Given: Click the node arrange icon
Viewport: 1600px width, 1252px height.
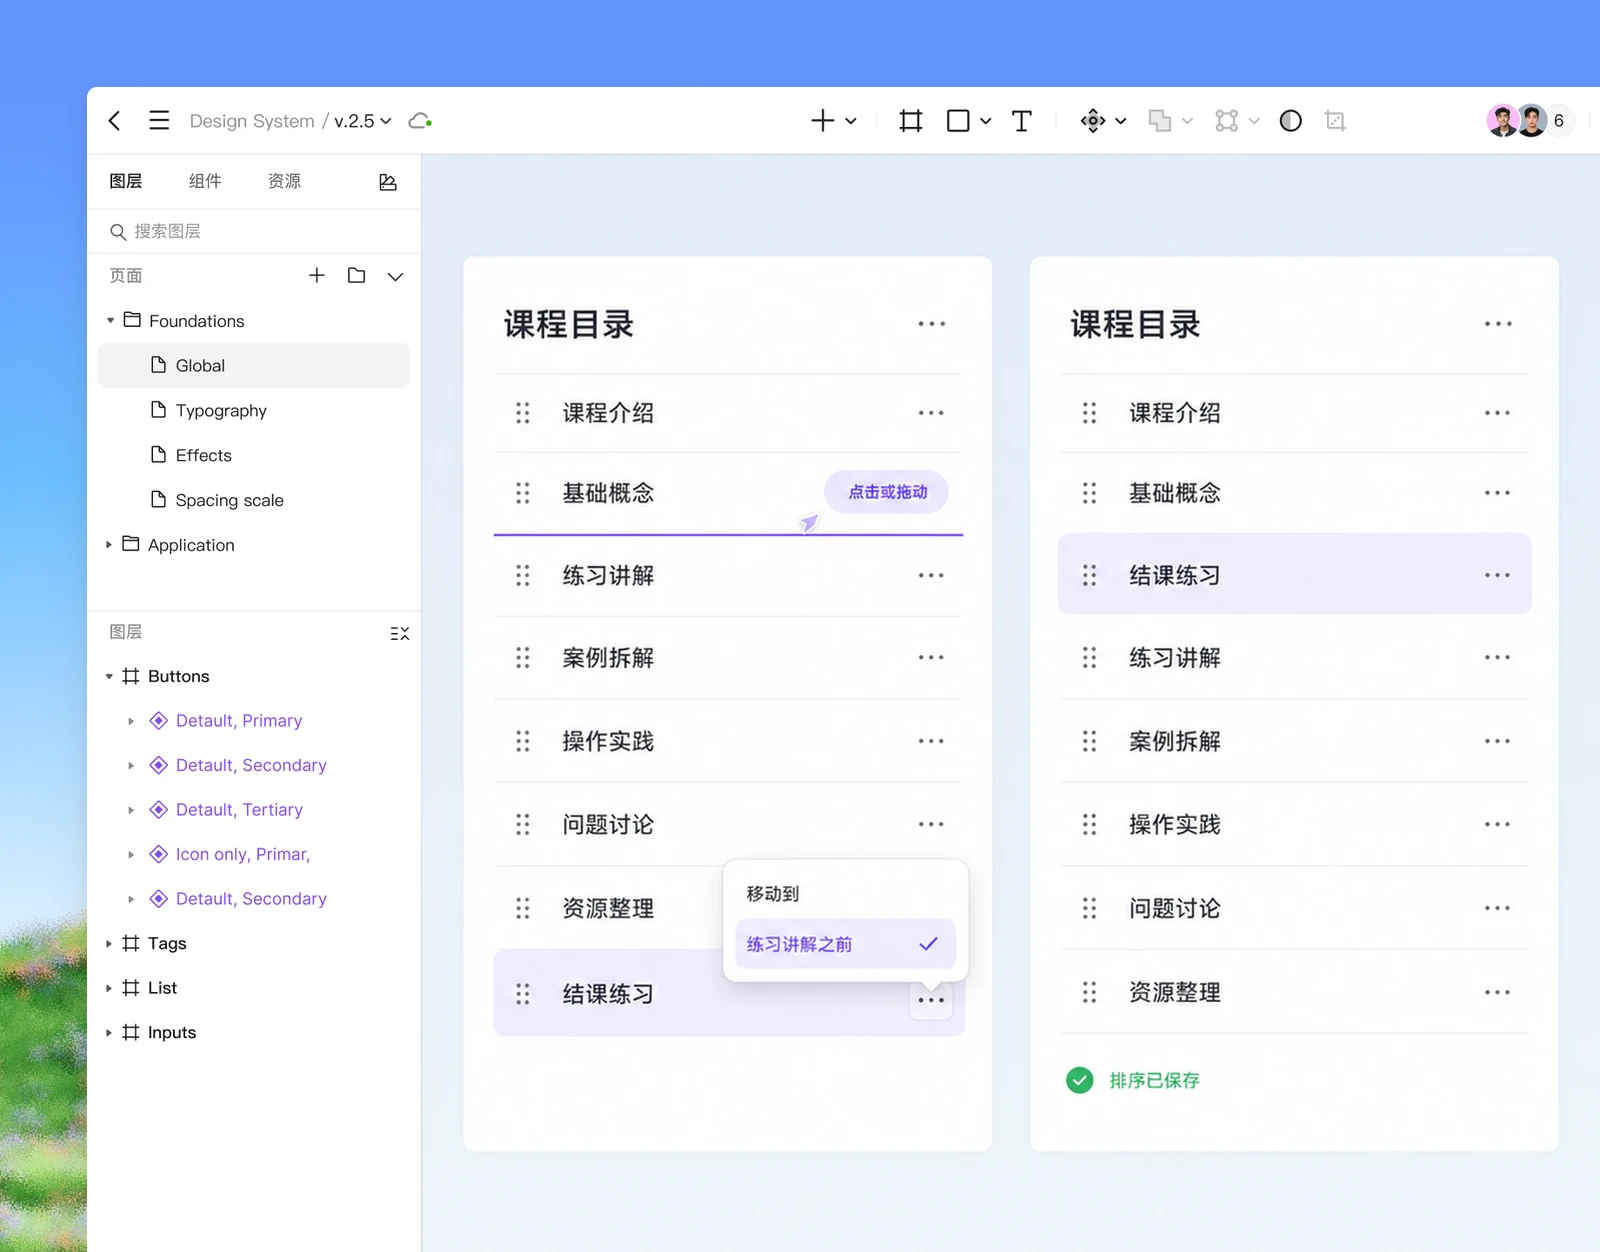Looking at the screenshot, I should coord(1227,121).
